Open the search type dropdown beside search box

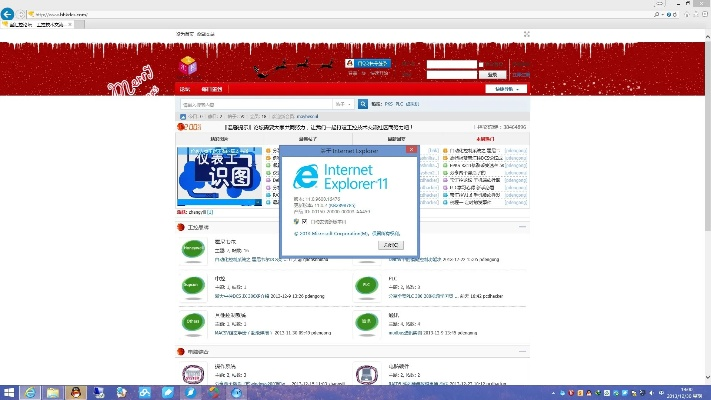click(343, 104)
